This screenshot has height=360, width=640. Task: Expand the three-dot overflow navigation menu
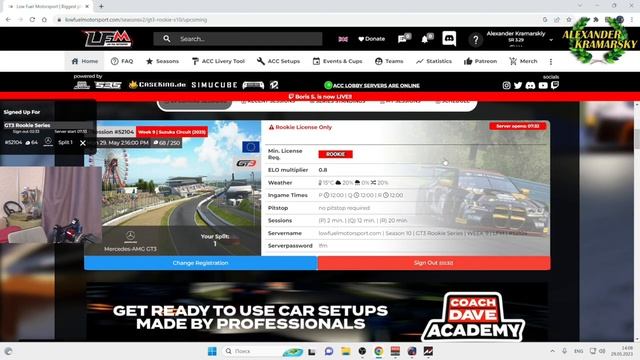(x=551, y=62)
